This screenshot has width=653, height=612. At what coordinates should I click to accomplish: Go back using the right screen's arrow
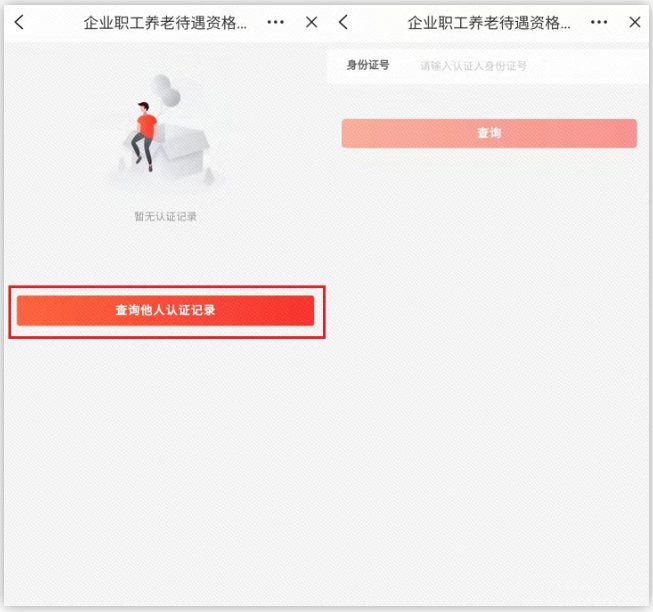click(343, 22)
